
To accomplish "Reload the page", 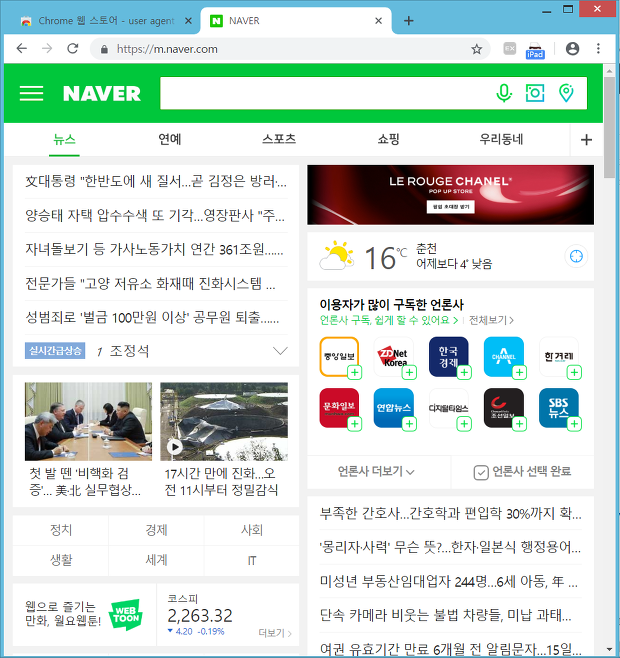I will pyautogui.click(x=73, y=49).
